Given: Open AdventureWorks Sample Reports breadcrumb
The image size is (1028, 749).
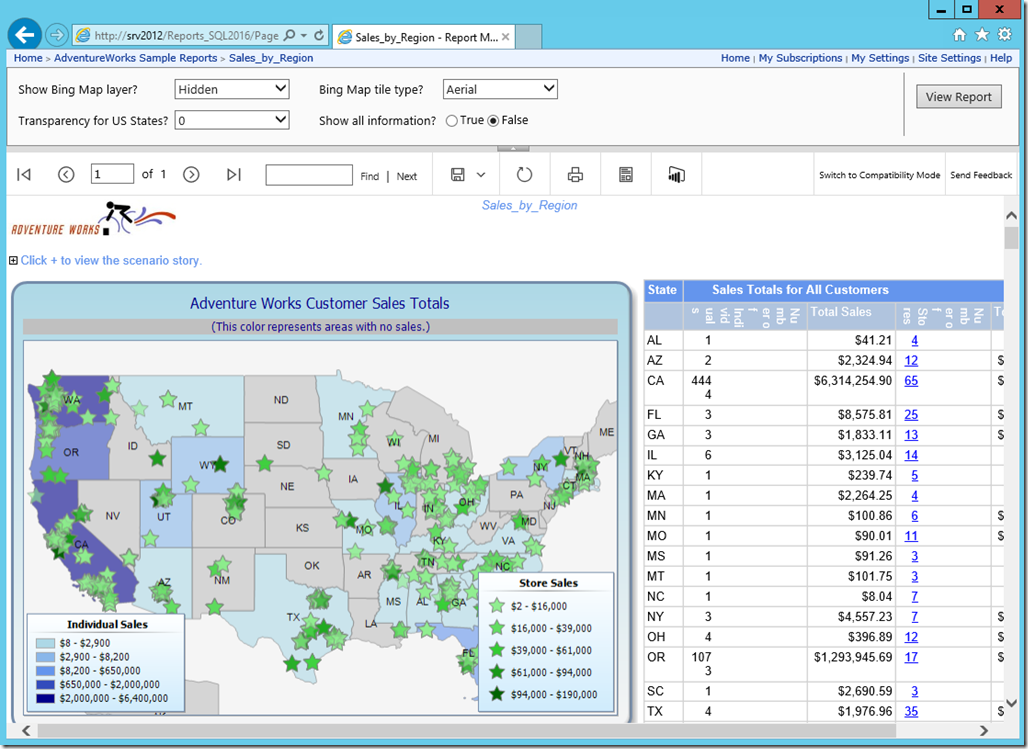Looking at the screenshot, I should pos(136,58).
